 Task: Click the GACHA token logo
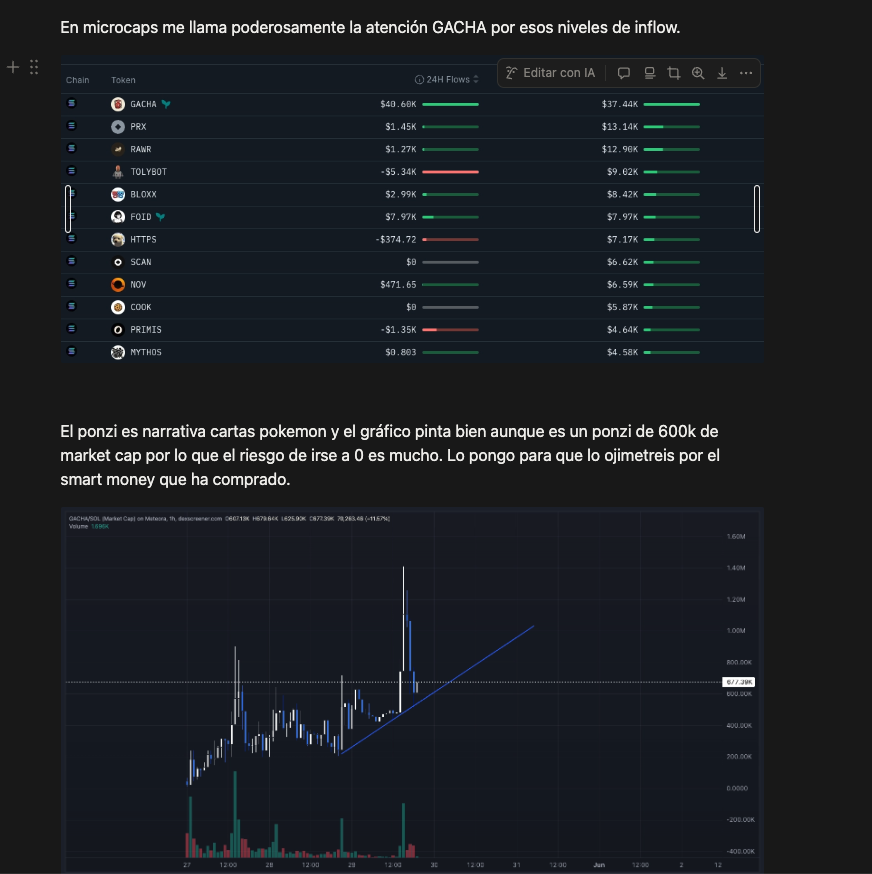point(118,104)
